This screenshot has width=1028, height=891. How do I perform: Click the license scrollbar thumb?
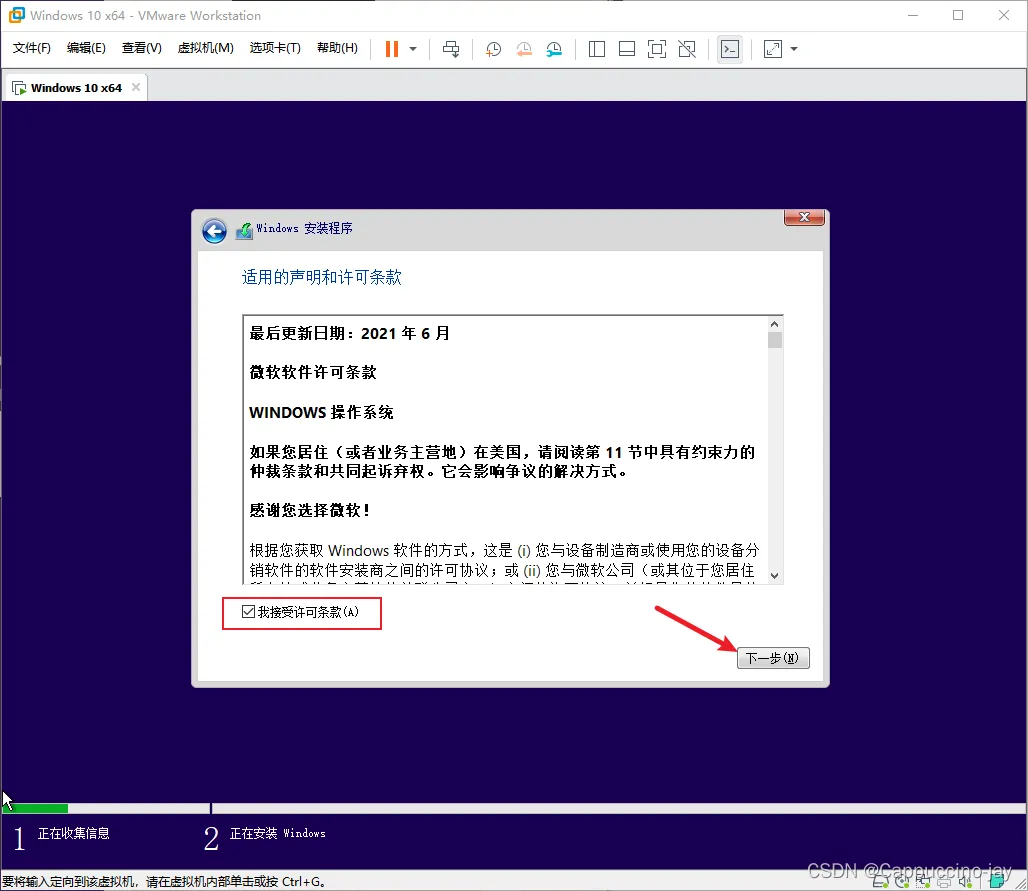[x=775, y=340]
